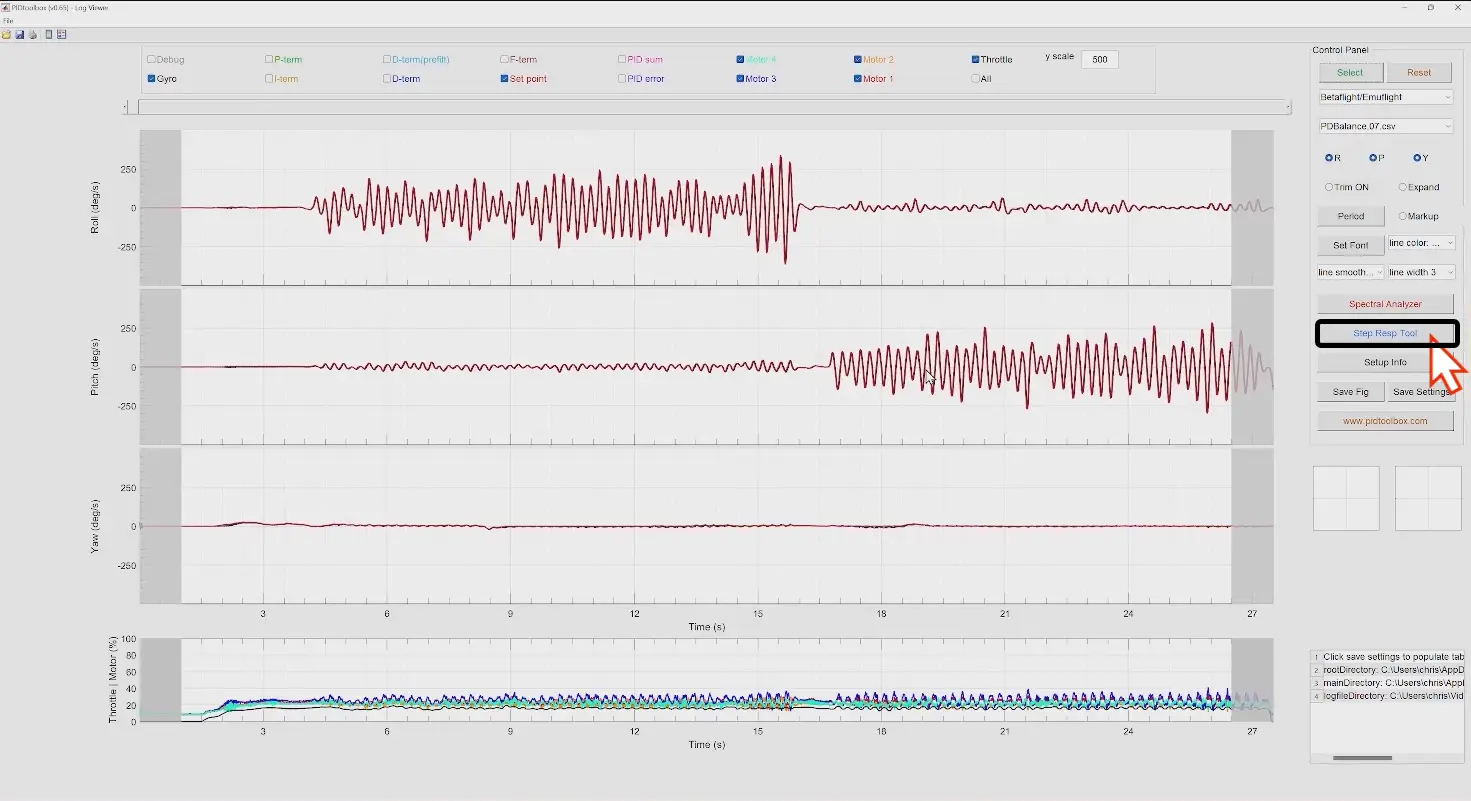This screenshot has width=1471, height=801.
Task: Enable the Debug checkbox
Action: 151,60
